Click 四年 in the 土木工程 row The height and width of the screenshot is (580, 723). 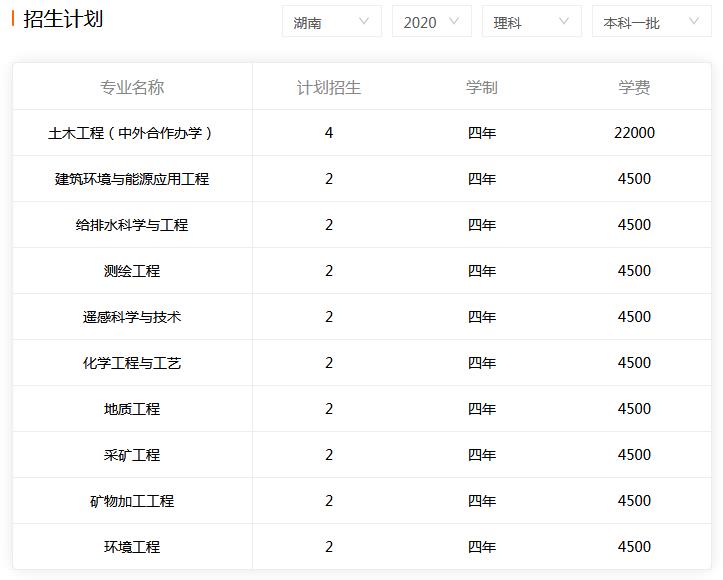point(481,133)
